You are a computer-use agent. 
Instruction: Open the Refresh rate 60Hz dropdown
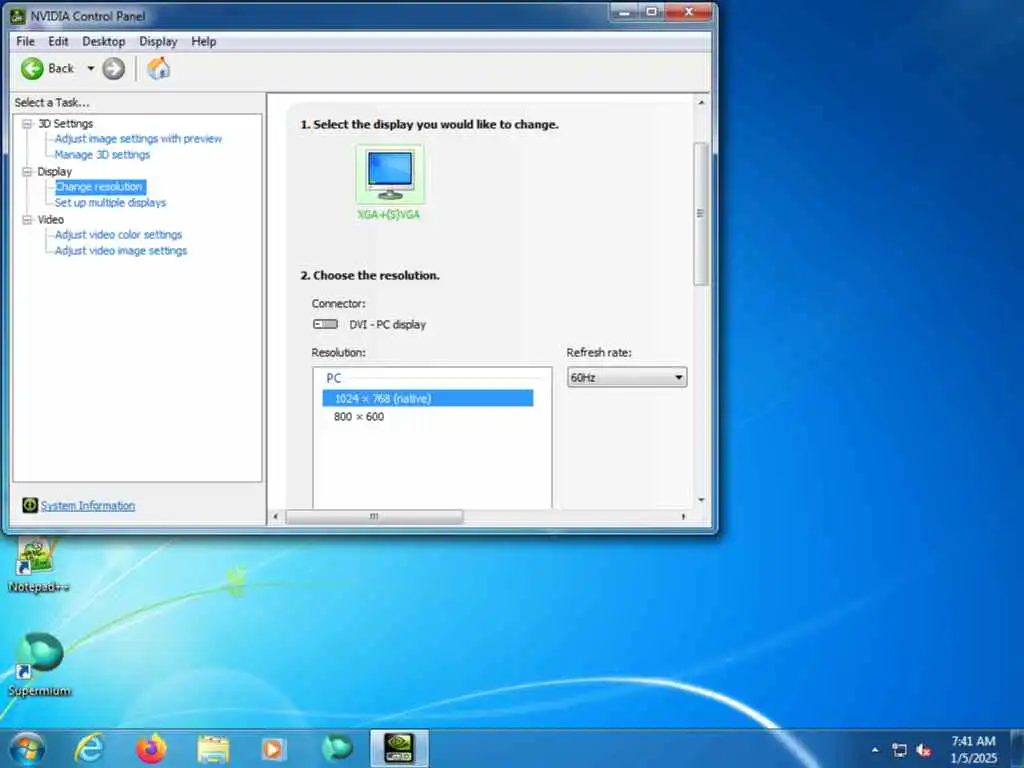click(x=627, y=377)
